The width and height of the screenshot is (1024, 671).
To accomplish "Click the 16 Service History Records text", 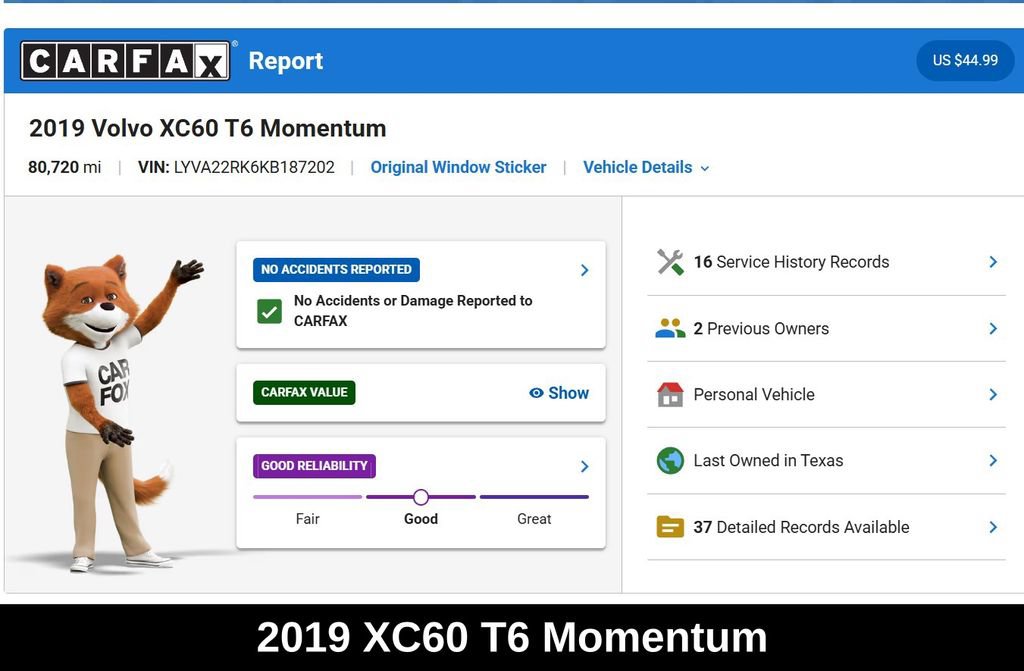I will (792, 262).
